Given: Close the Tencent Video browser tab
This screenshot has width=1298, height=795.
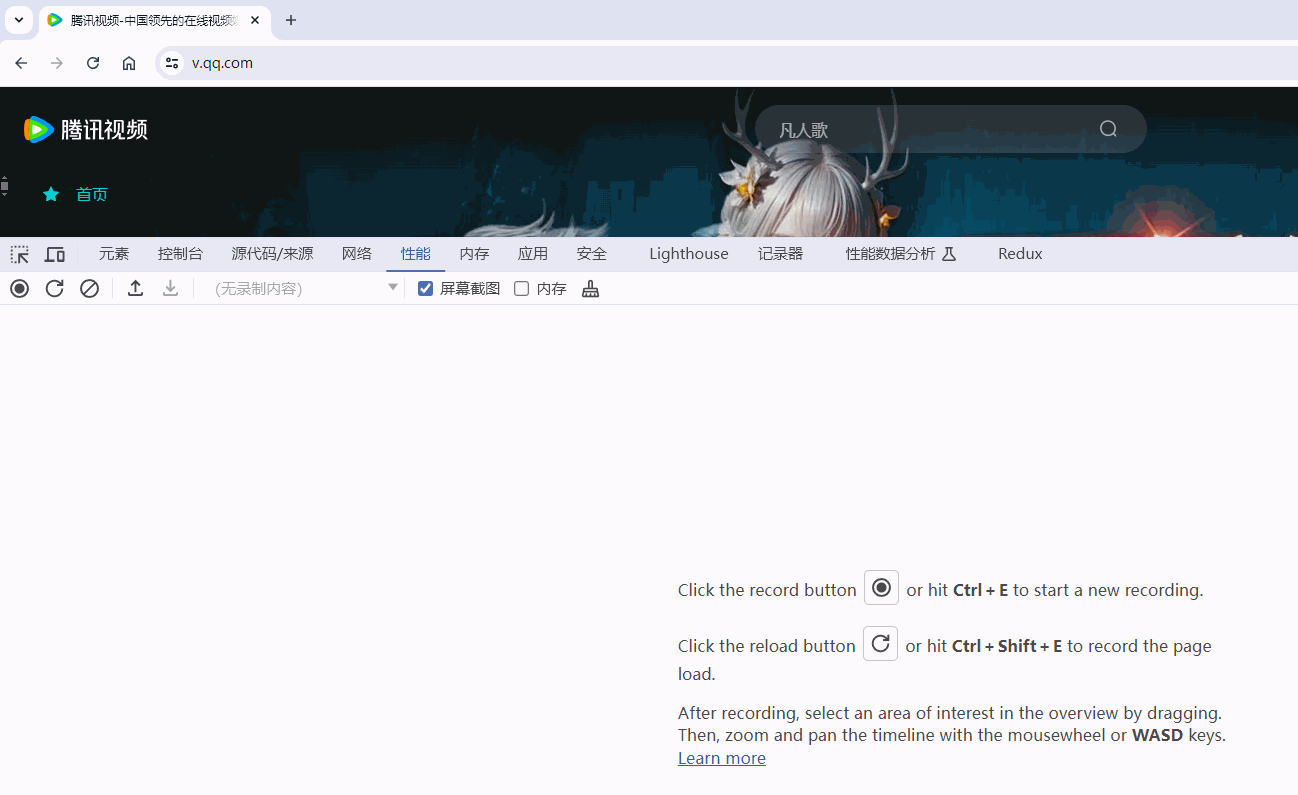Looking at the screenshot, I should click(x=255, y=20).
